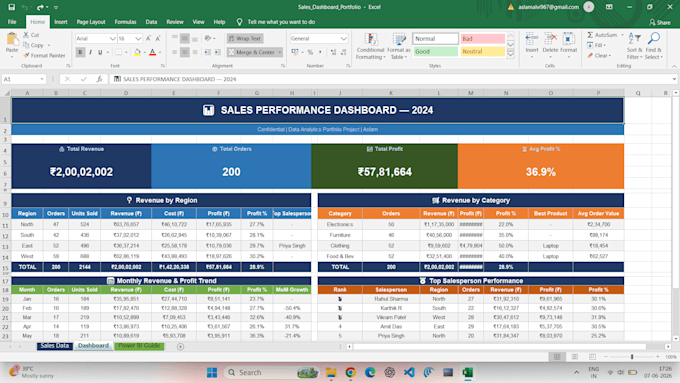Click the Format cells icon
Viewport: 680px width, 383px height.
568,39
